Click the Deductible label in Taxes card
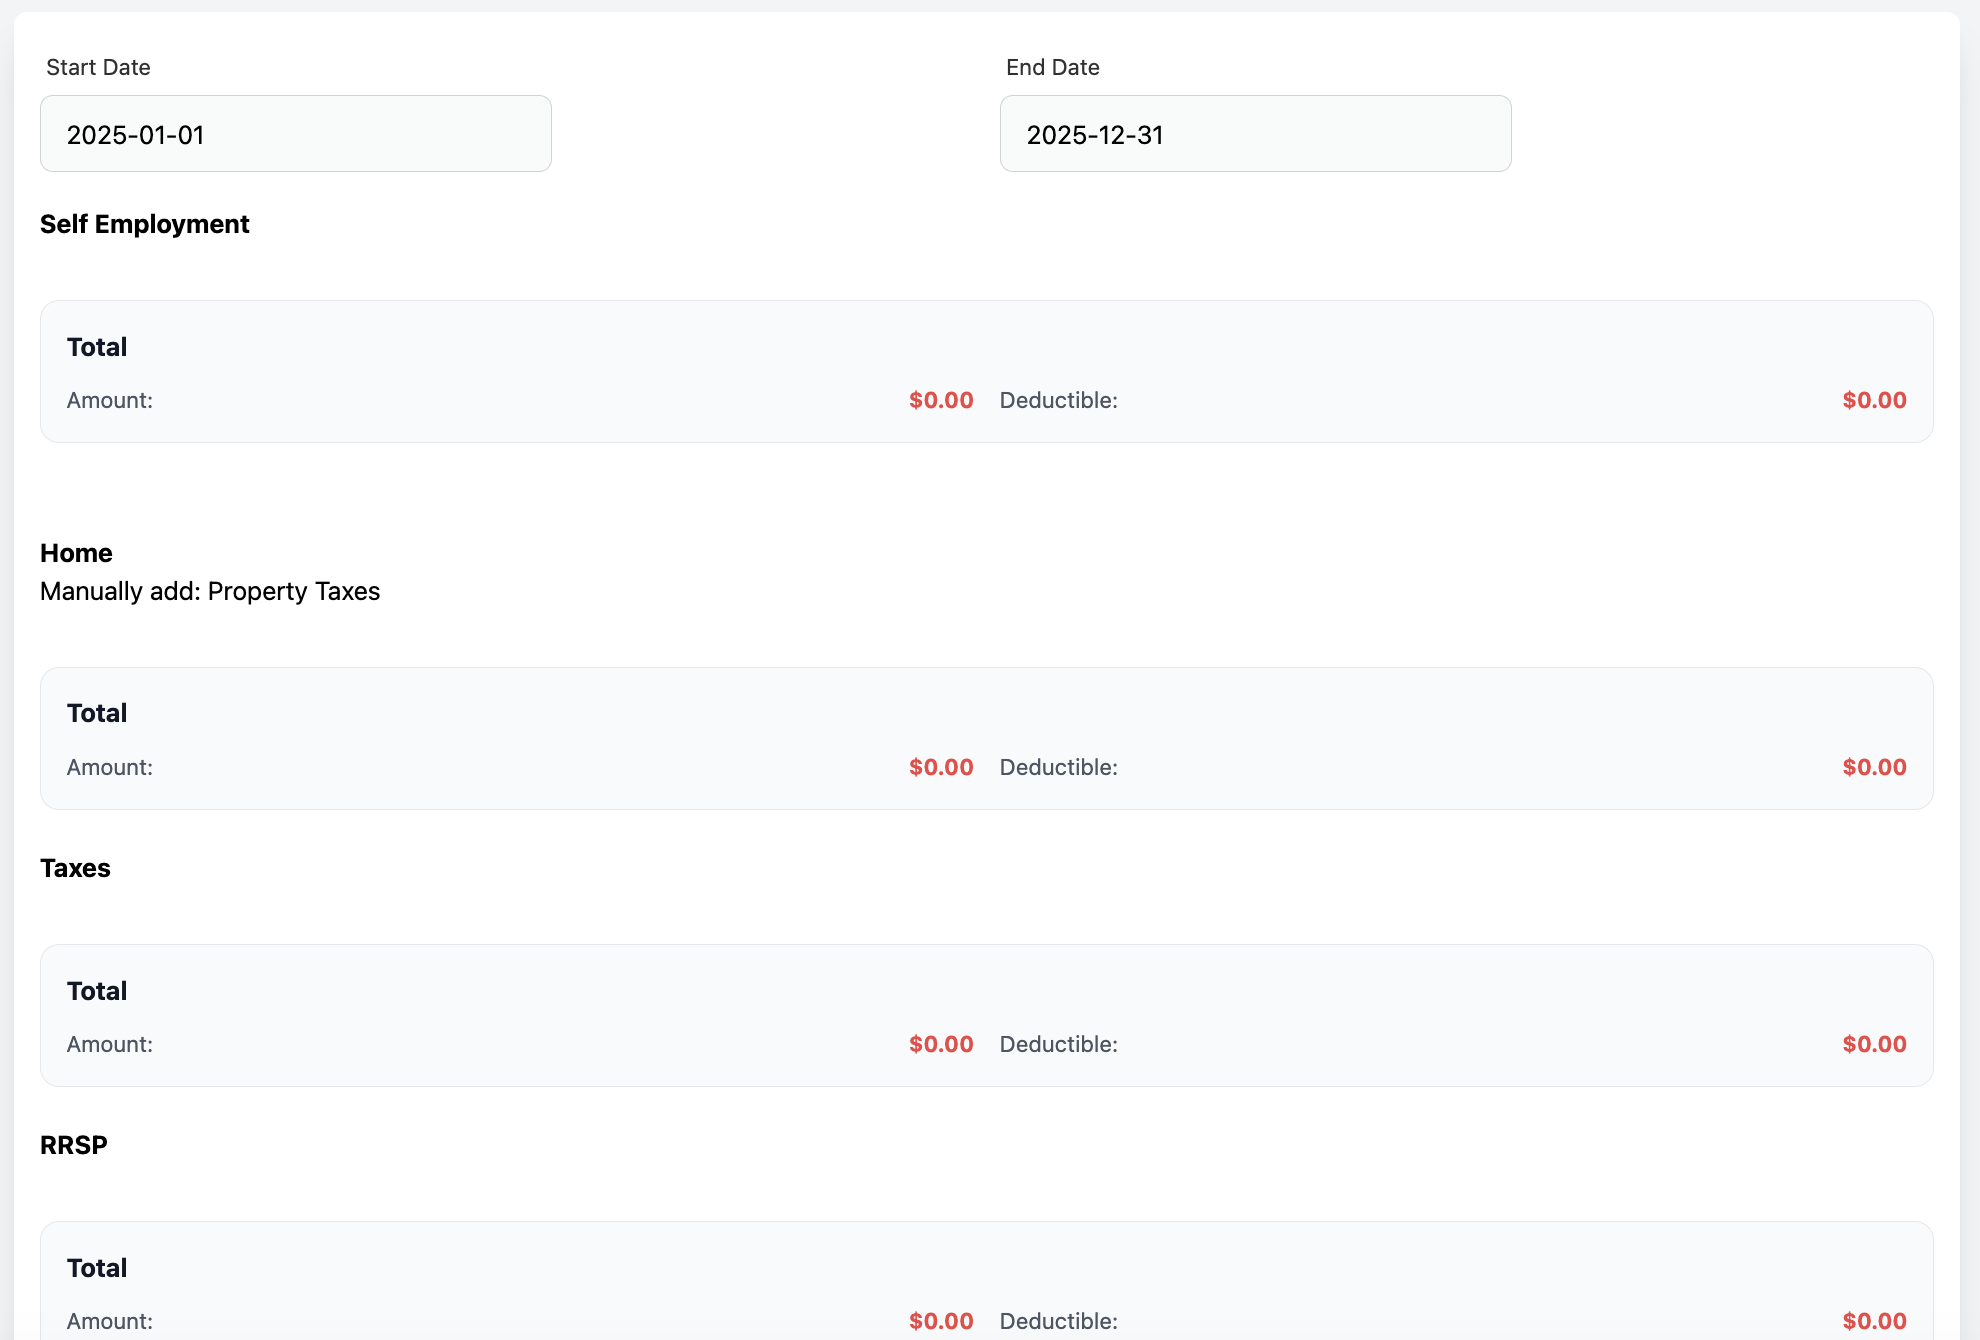Screen dimensions: 1980x1340 pos(1058,1044)
